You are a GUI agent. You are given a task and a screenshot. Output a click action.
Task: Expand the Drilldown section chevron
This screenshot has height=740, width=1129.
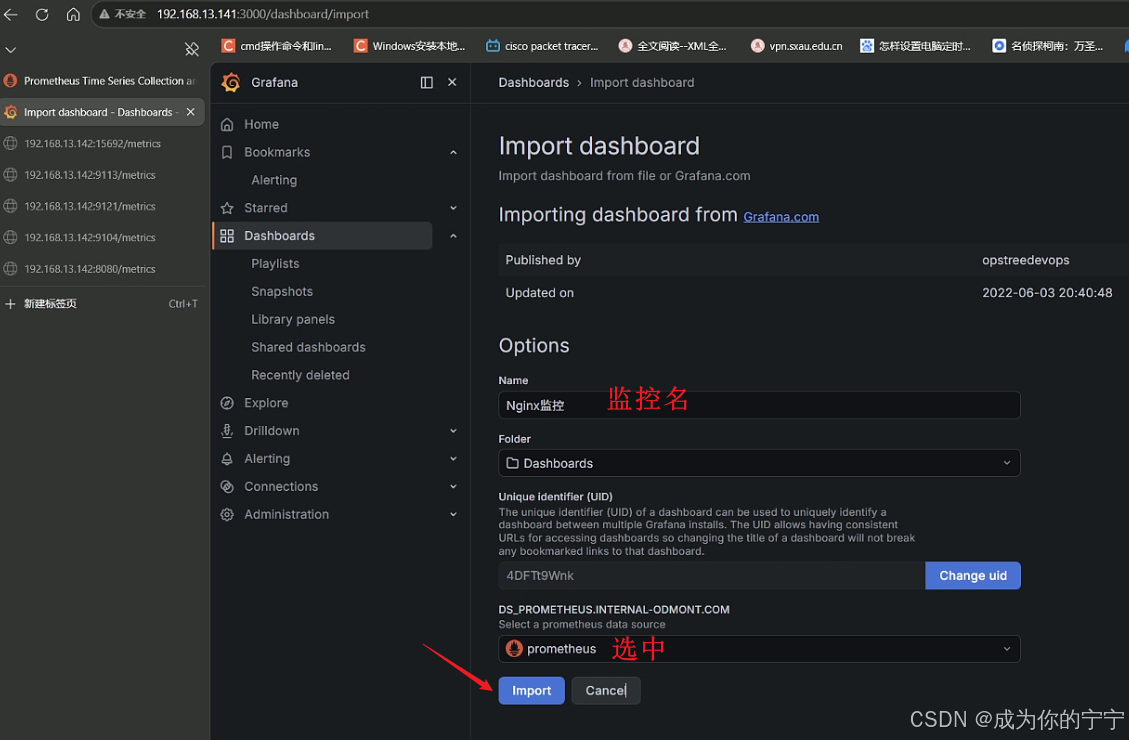pos(453,431)
